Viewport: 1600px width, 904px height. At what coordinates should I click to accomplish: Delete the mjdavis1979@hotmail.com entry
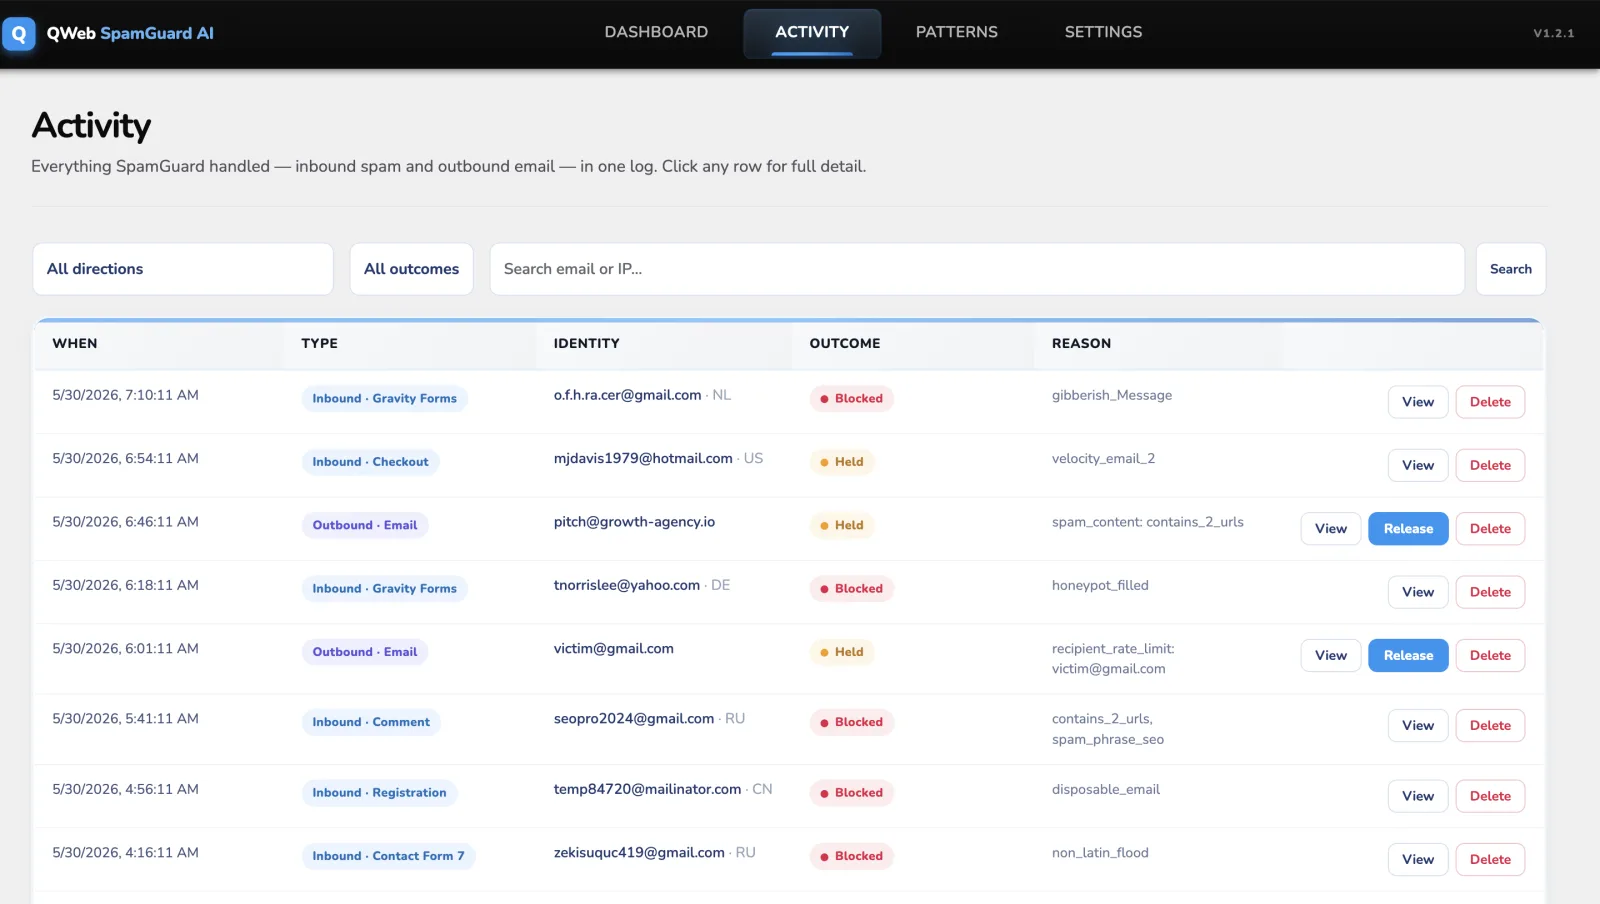[x=1490, y=465]
